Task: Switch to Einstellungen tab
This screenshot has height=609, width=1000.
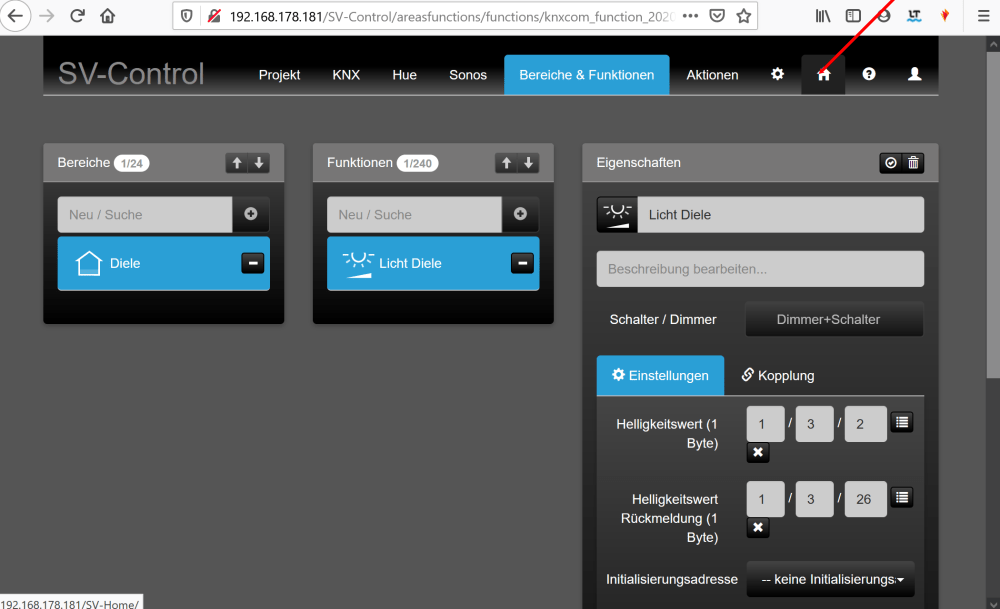Action: coord(660,376)
